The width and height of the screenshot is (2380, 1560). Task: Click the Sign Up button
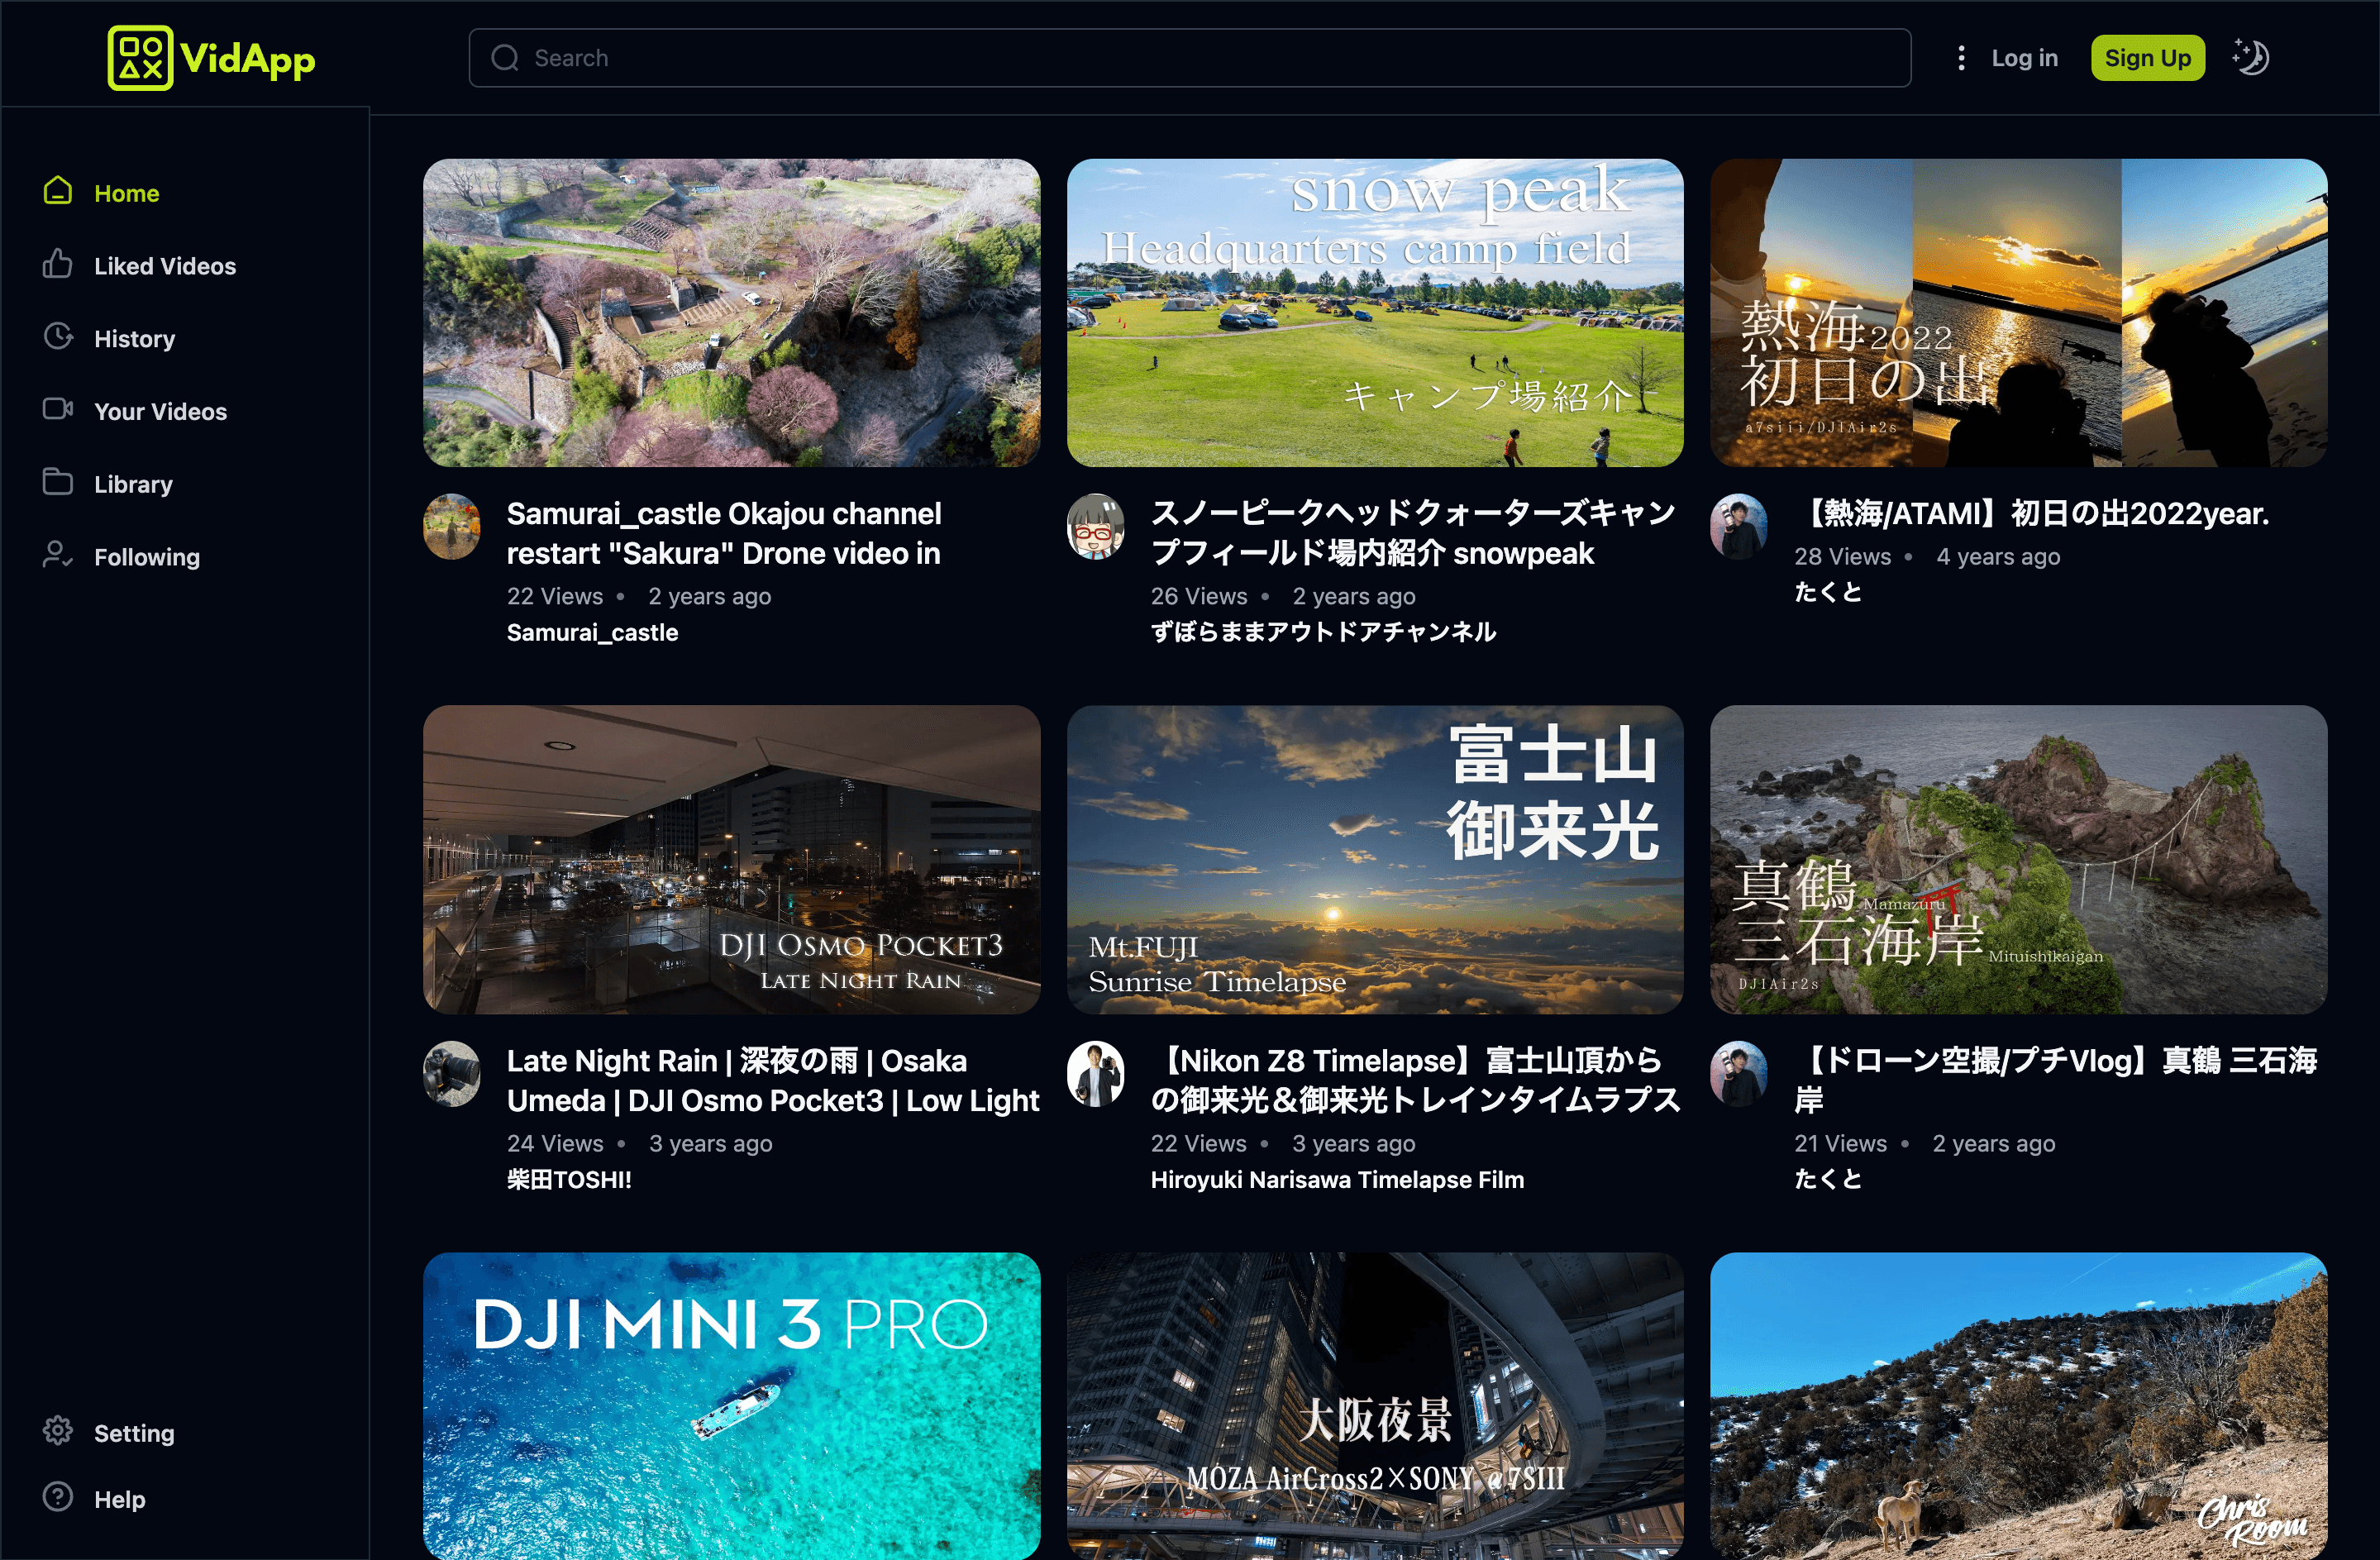pyautogui.click(x=2147, y=58)
